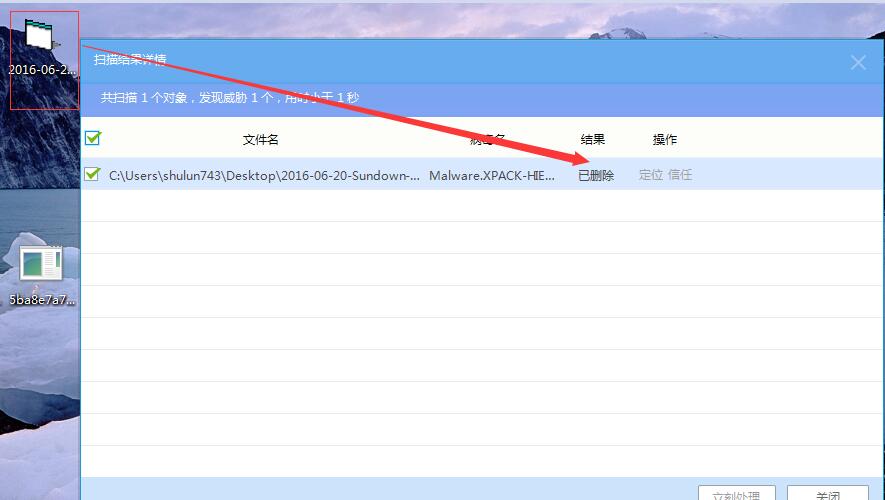Viewport: 885px width, 500px height.
Task: Click the 定位 link for the malware row
Action: click(x=651, y=175)
